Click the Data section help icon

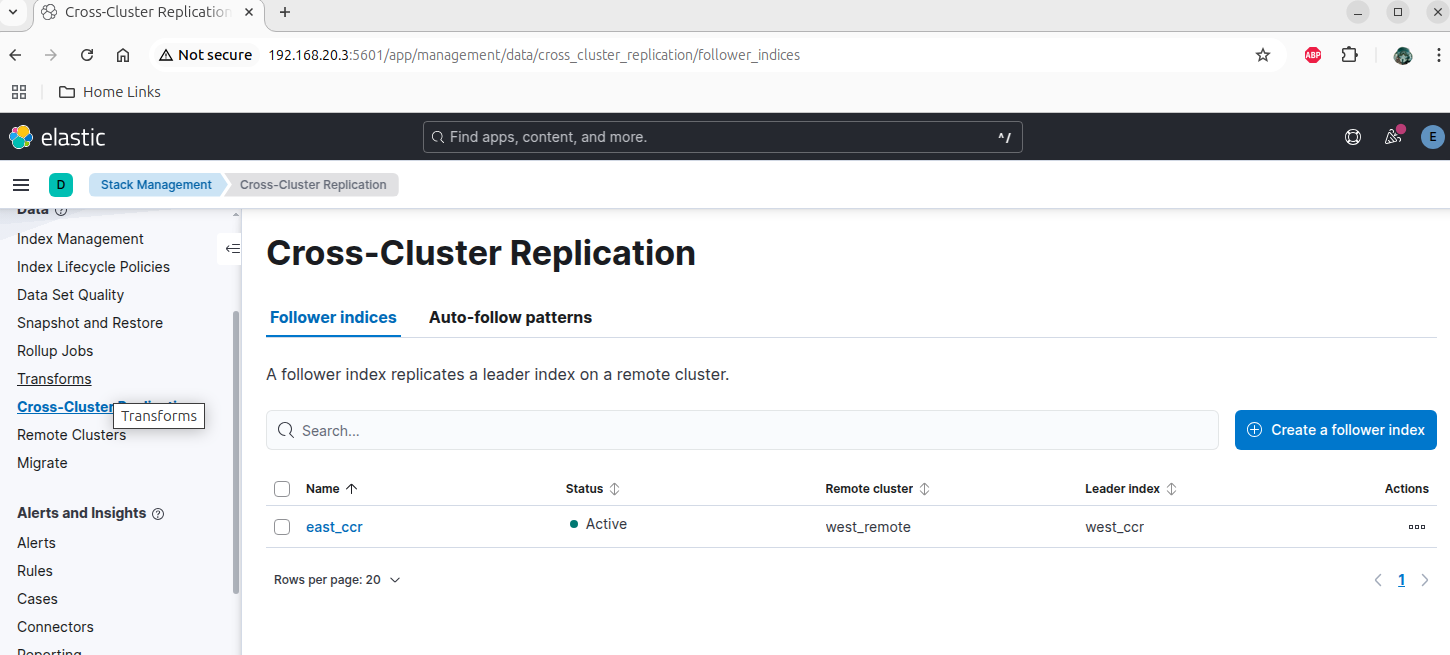[x=61, y=210]
